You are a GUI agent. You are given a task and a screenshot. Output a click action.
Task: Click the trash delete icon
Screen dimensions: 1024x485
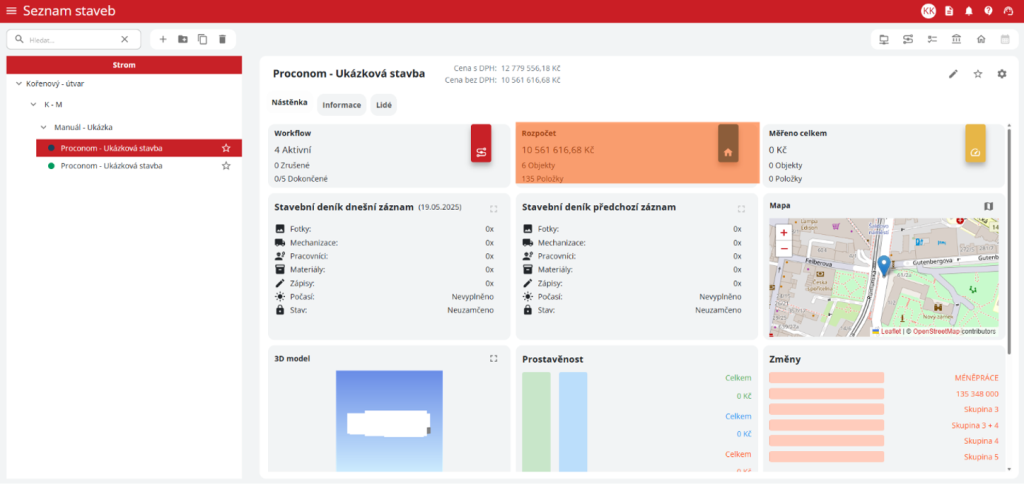(x=222, y=39)
